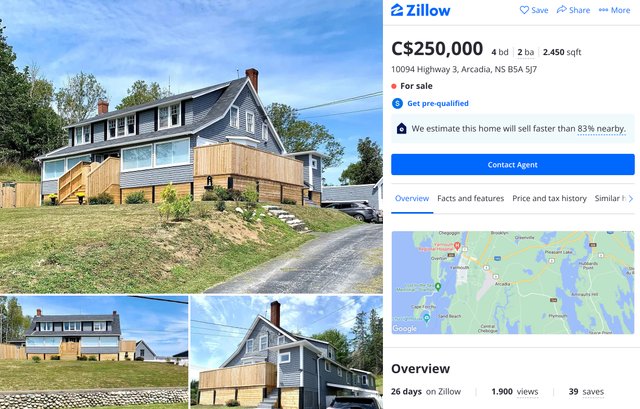Click the pre-qualified dollar icon
Image resolution: width=640 pixels, height=409 pixels.
tap(397, 103)
